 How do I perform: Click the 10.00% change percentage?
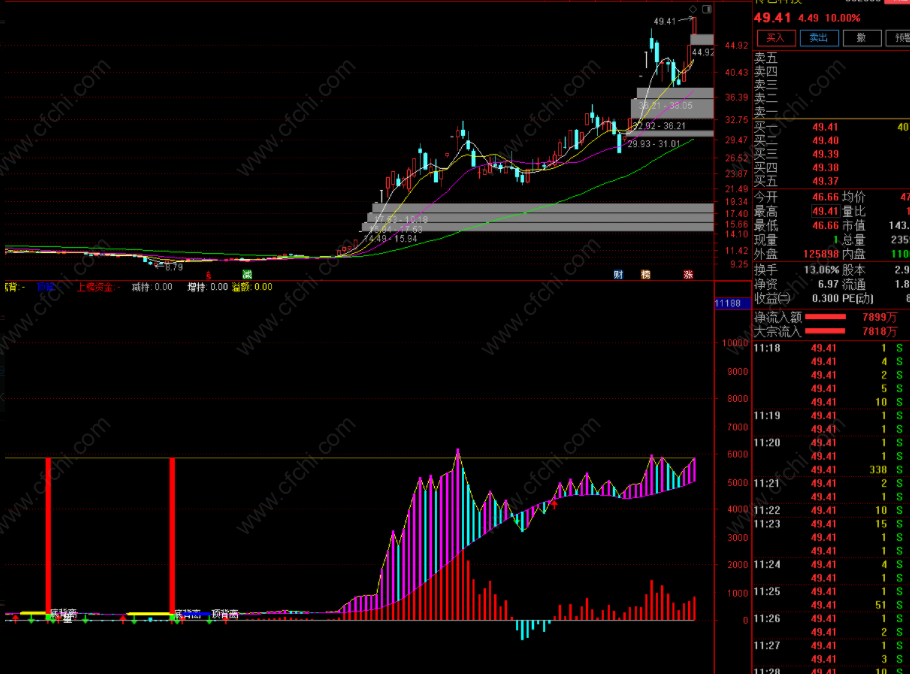pyautogui.click(x=843, y=18)
